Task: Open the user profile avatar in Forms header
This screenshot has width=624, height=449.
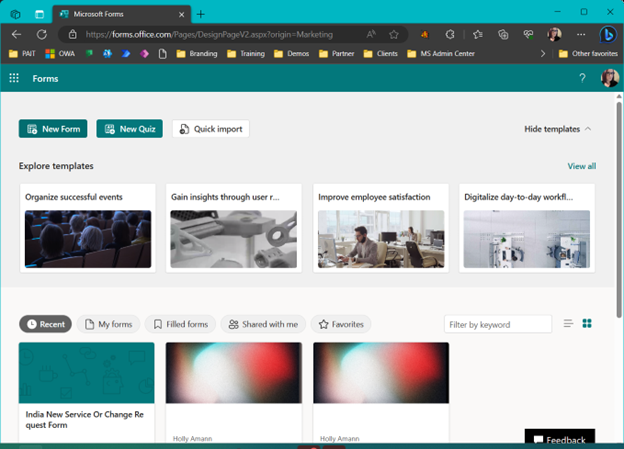Action: coord(608,78)
